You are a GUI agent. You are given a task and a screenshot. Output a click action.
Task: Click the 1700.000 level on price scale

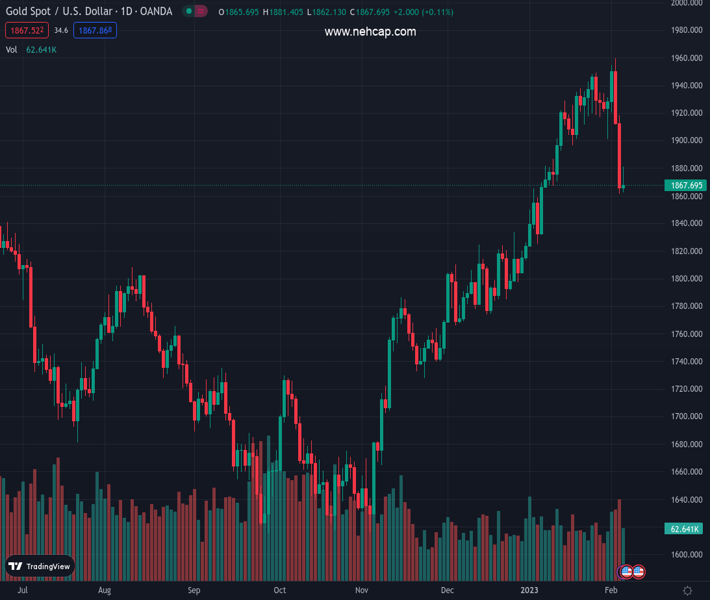(685, 417)
